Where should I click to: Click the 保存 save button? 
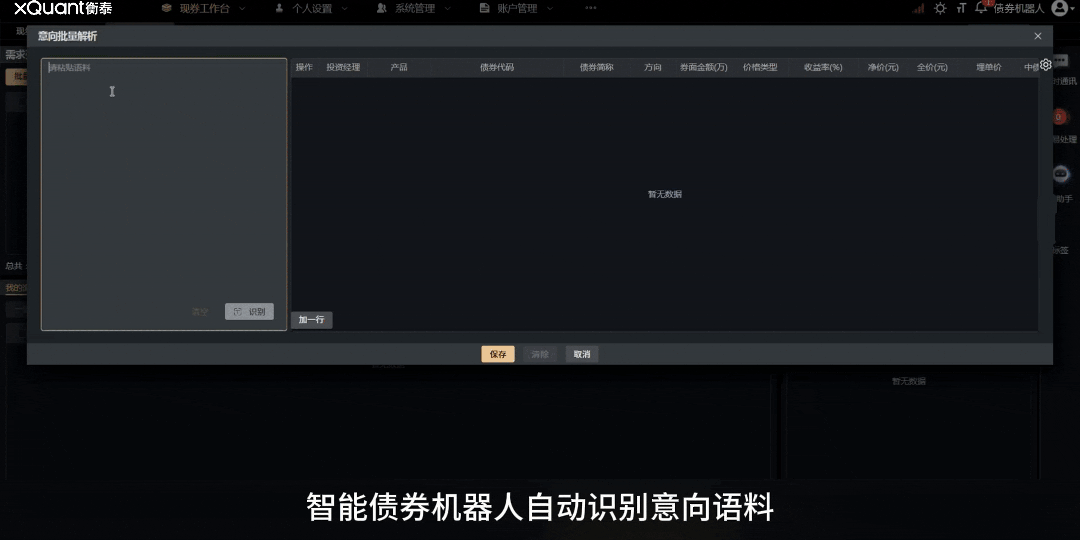[497, 354]
